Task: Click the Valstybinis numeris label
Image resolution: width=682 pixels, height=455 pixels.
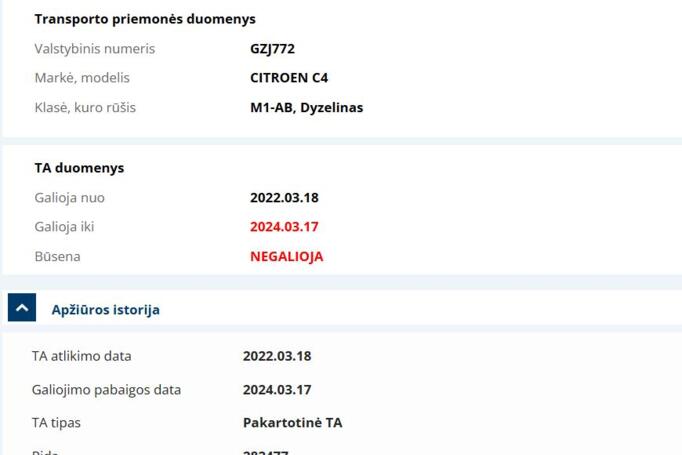Action: (95, 48)
